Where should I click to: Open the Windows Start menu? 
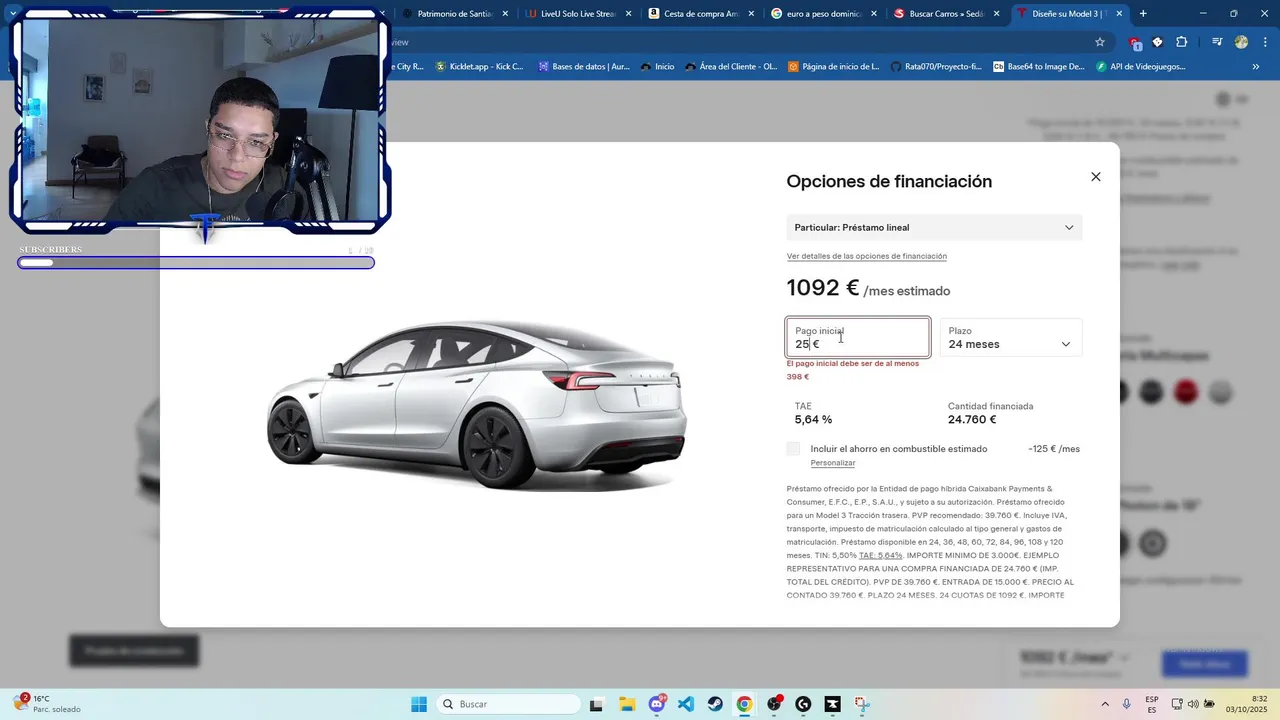tap(419, 704)
